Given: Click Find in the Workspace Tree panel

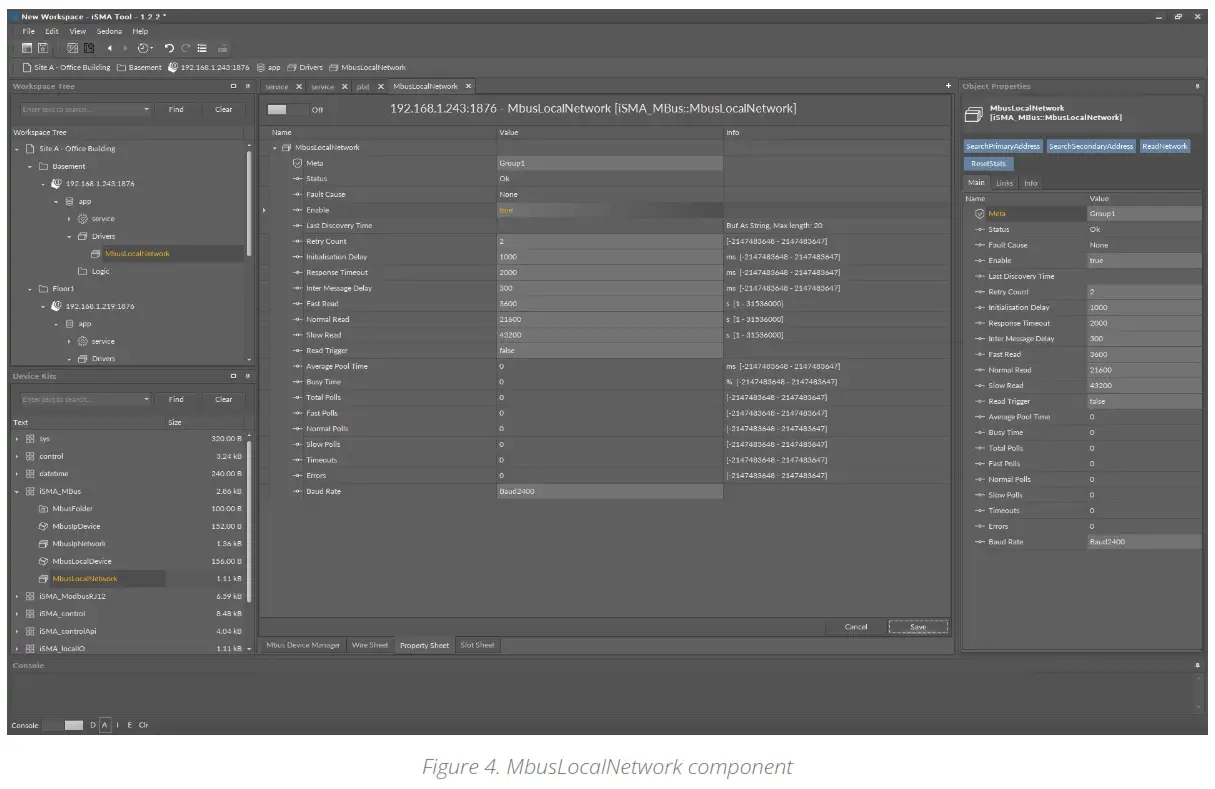Looking at the screenshot, I should [x=176, y=109].
